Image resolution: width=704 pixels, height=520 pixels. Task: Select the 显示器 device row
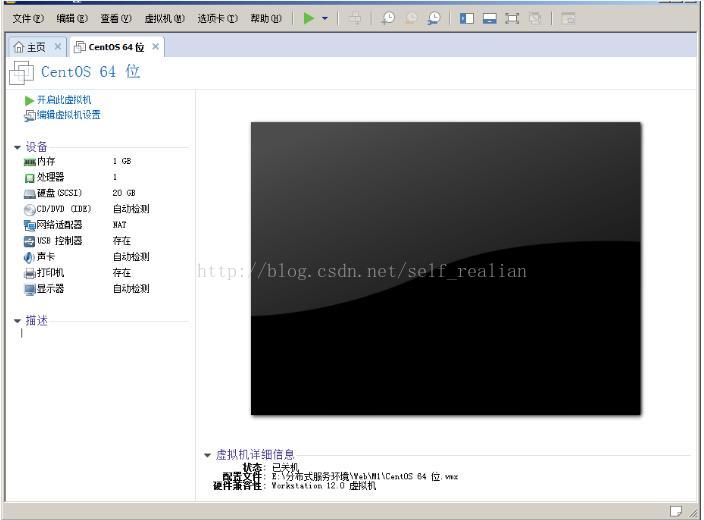pos(86,289)
